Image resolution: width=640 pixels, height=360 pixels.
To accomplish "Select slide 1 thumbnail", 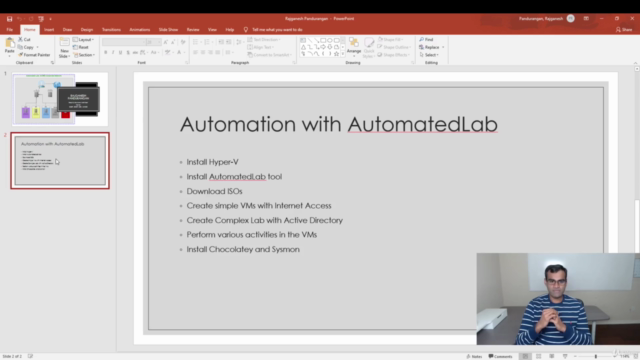I will tap(60, 99).
